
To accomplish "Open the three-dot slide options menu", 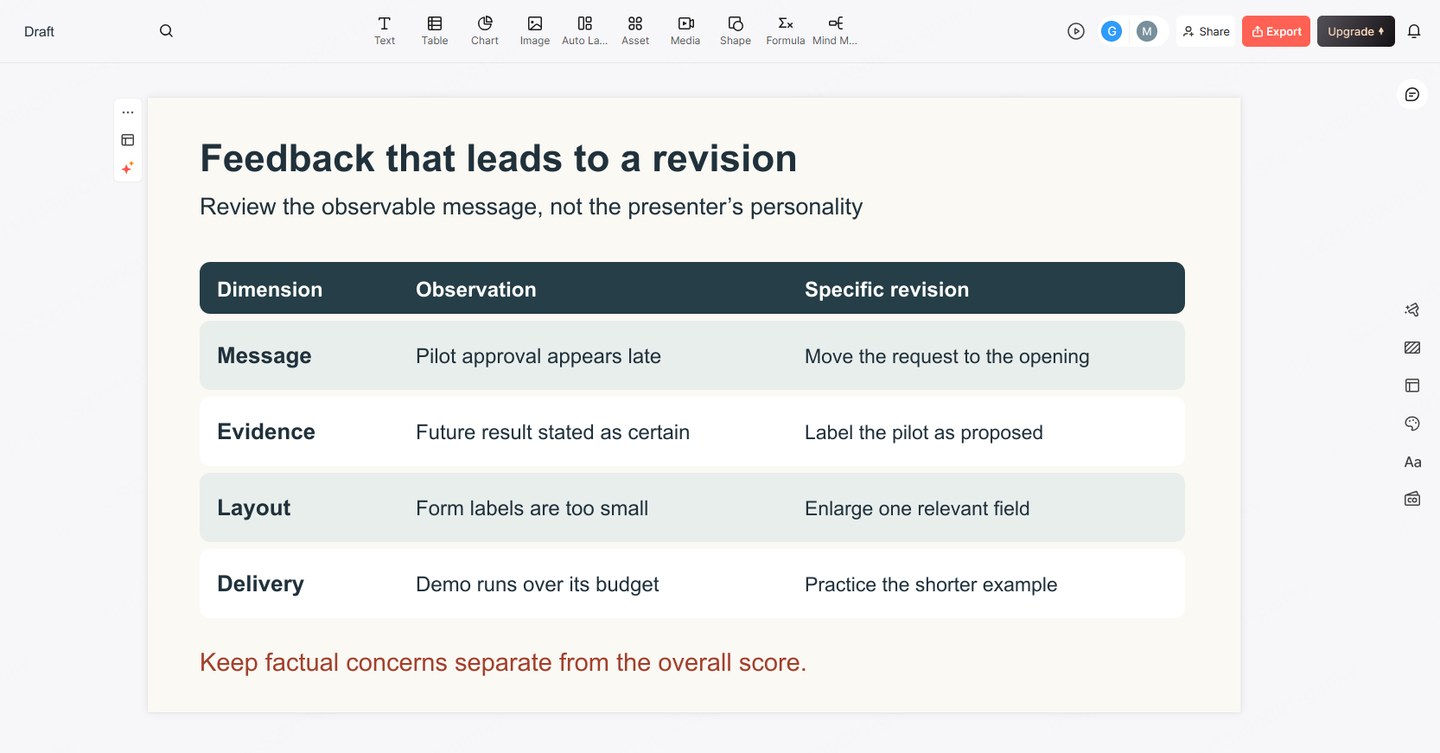I will 128,112.
